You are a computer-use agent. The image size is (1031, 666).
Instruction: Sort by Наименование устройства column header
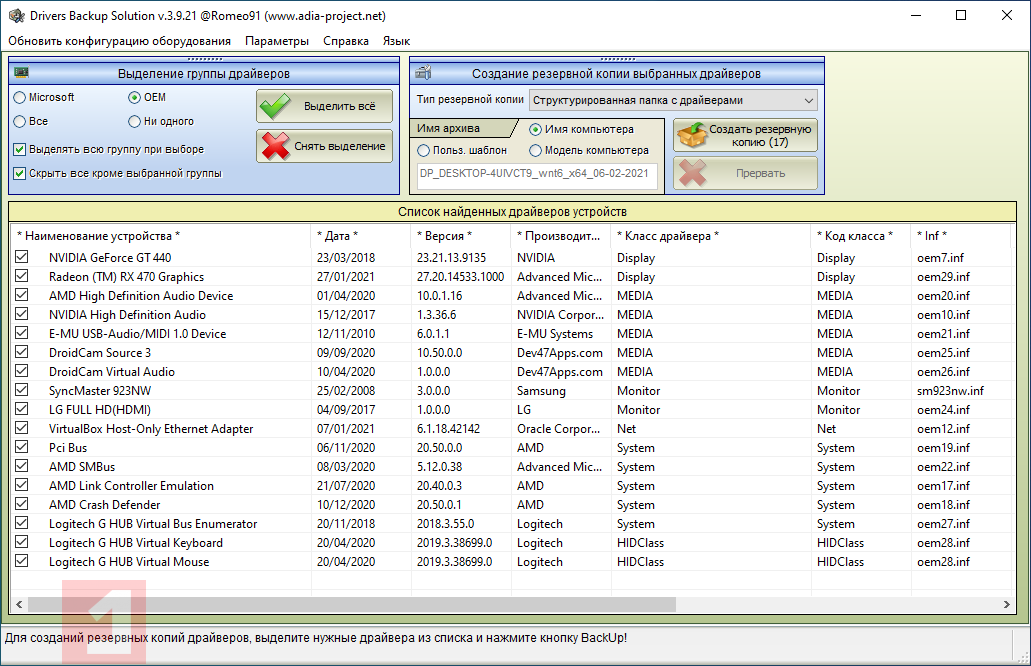point(160,235)
